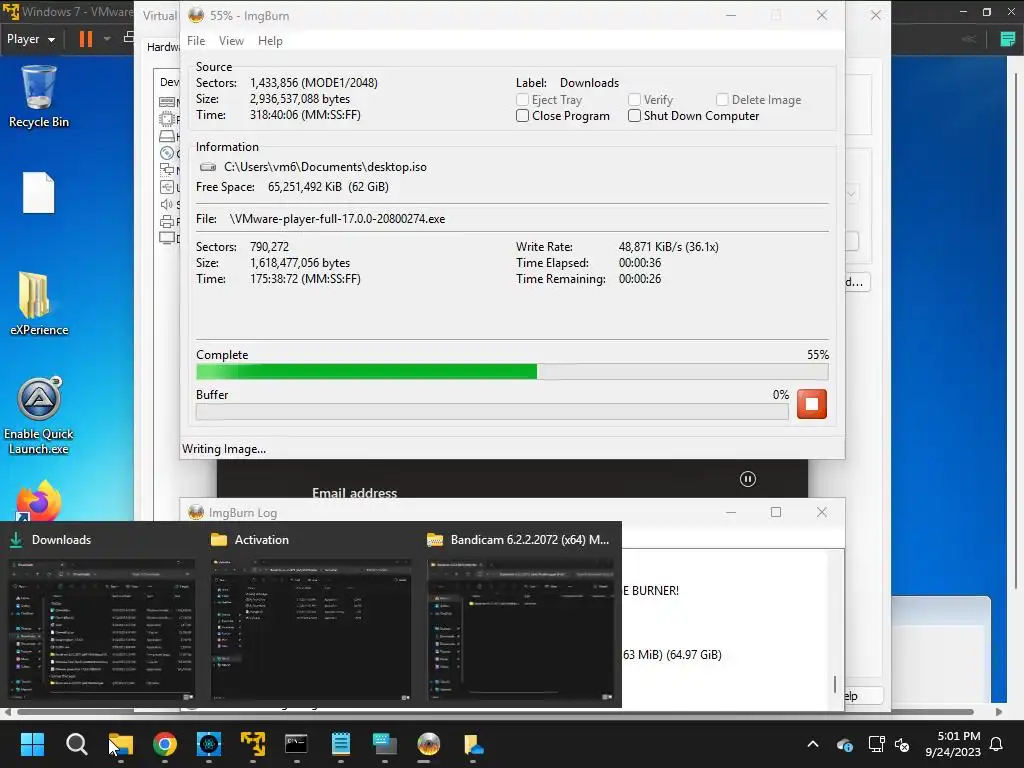1024x768 pixels.
Task: Click the Complete progress bar
Action: 512,372
